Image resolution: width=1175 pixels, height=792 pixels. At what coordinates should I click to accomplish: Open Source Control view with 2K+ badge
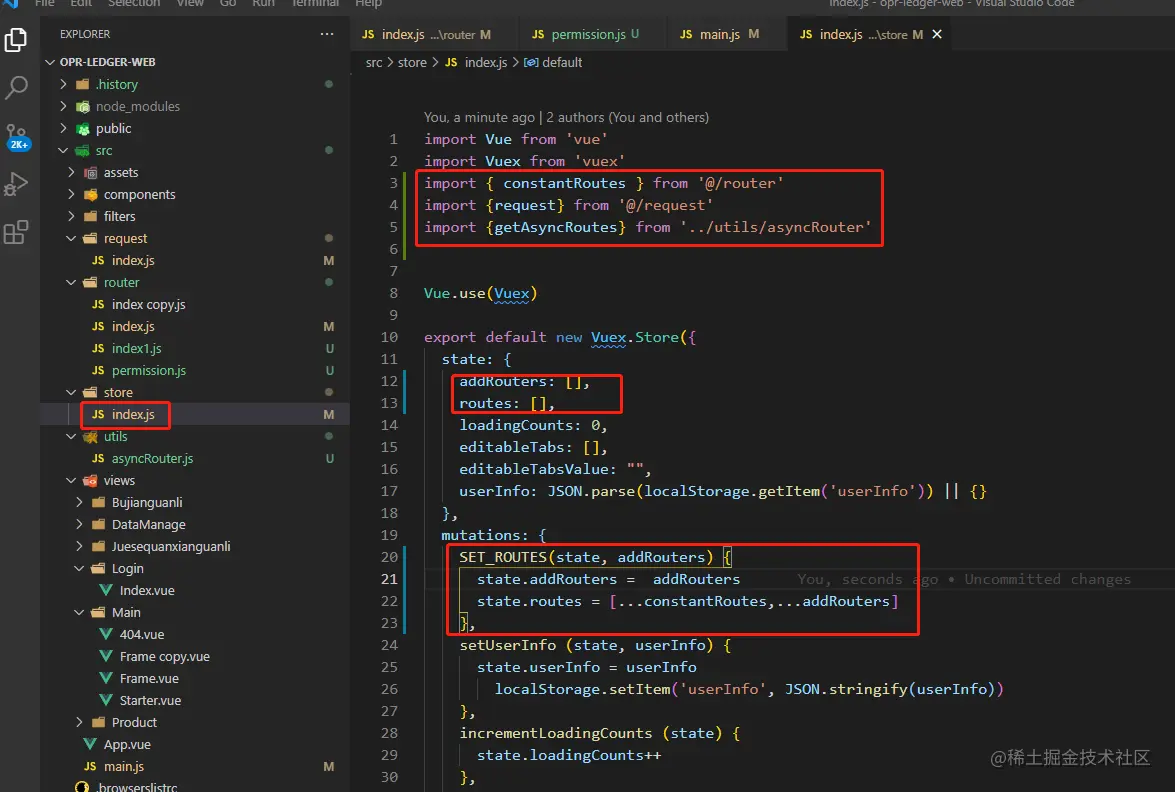16,136
